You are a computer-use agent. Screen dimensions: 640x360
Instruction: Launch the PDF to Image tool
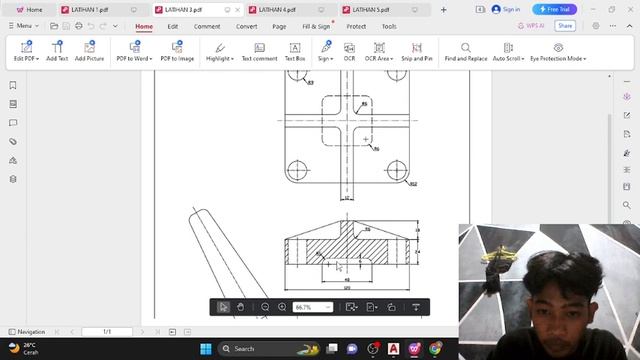tap(177, 51)
